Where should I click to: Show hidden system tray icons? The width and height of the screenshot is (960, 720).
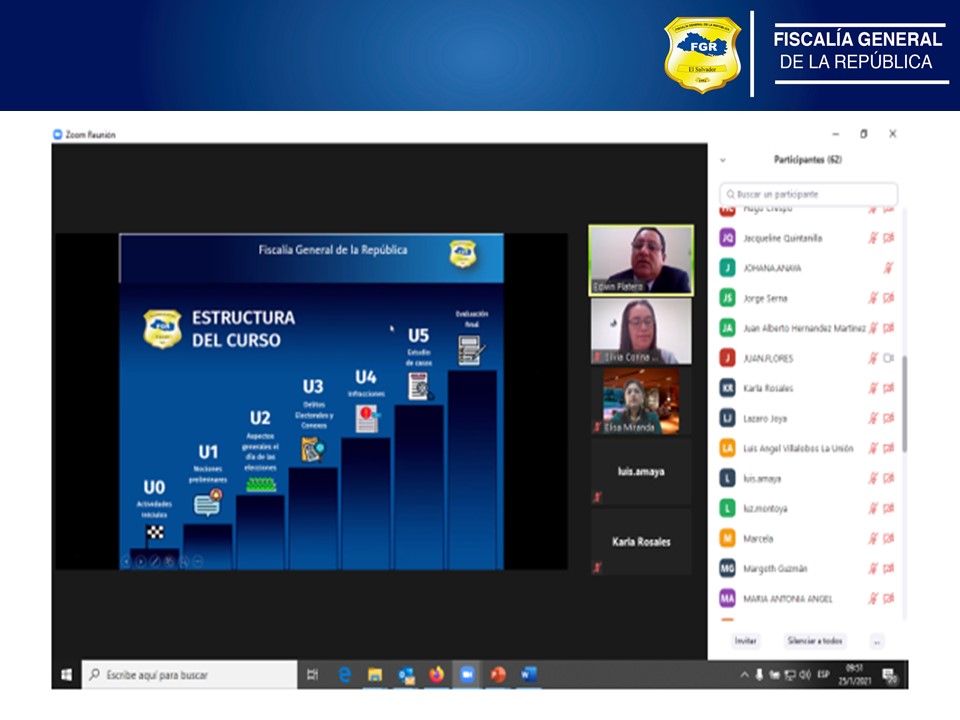pyautogui.click(x=743, y=675)
